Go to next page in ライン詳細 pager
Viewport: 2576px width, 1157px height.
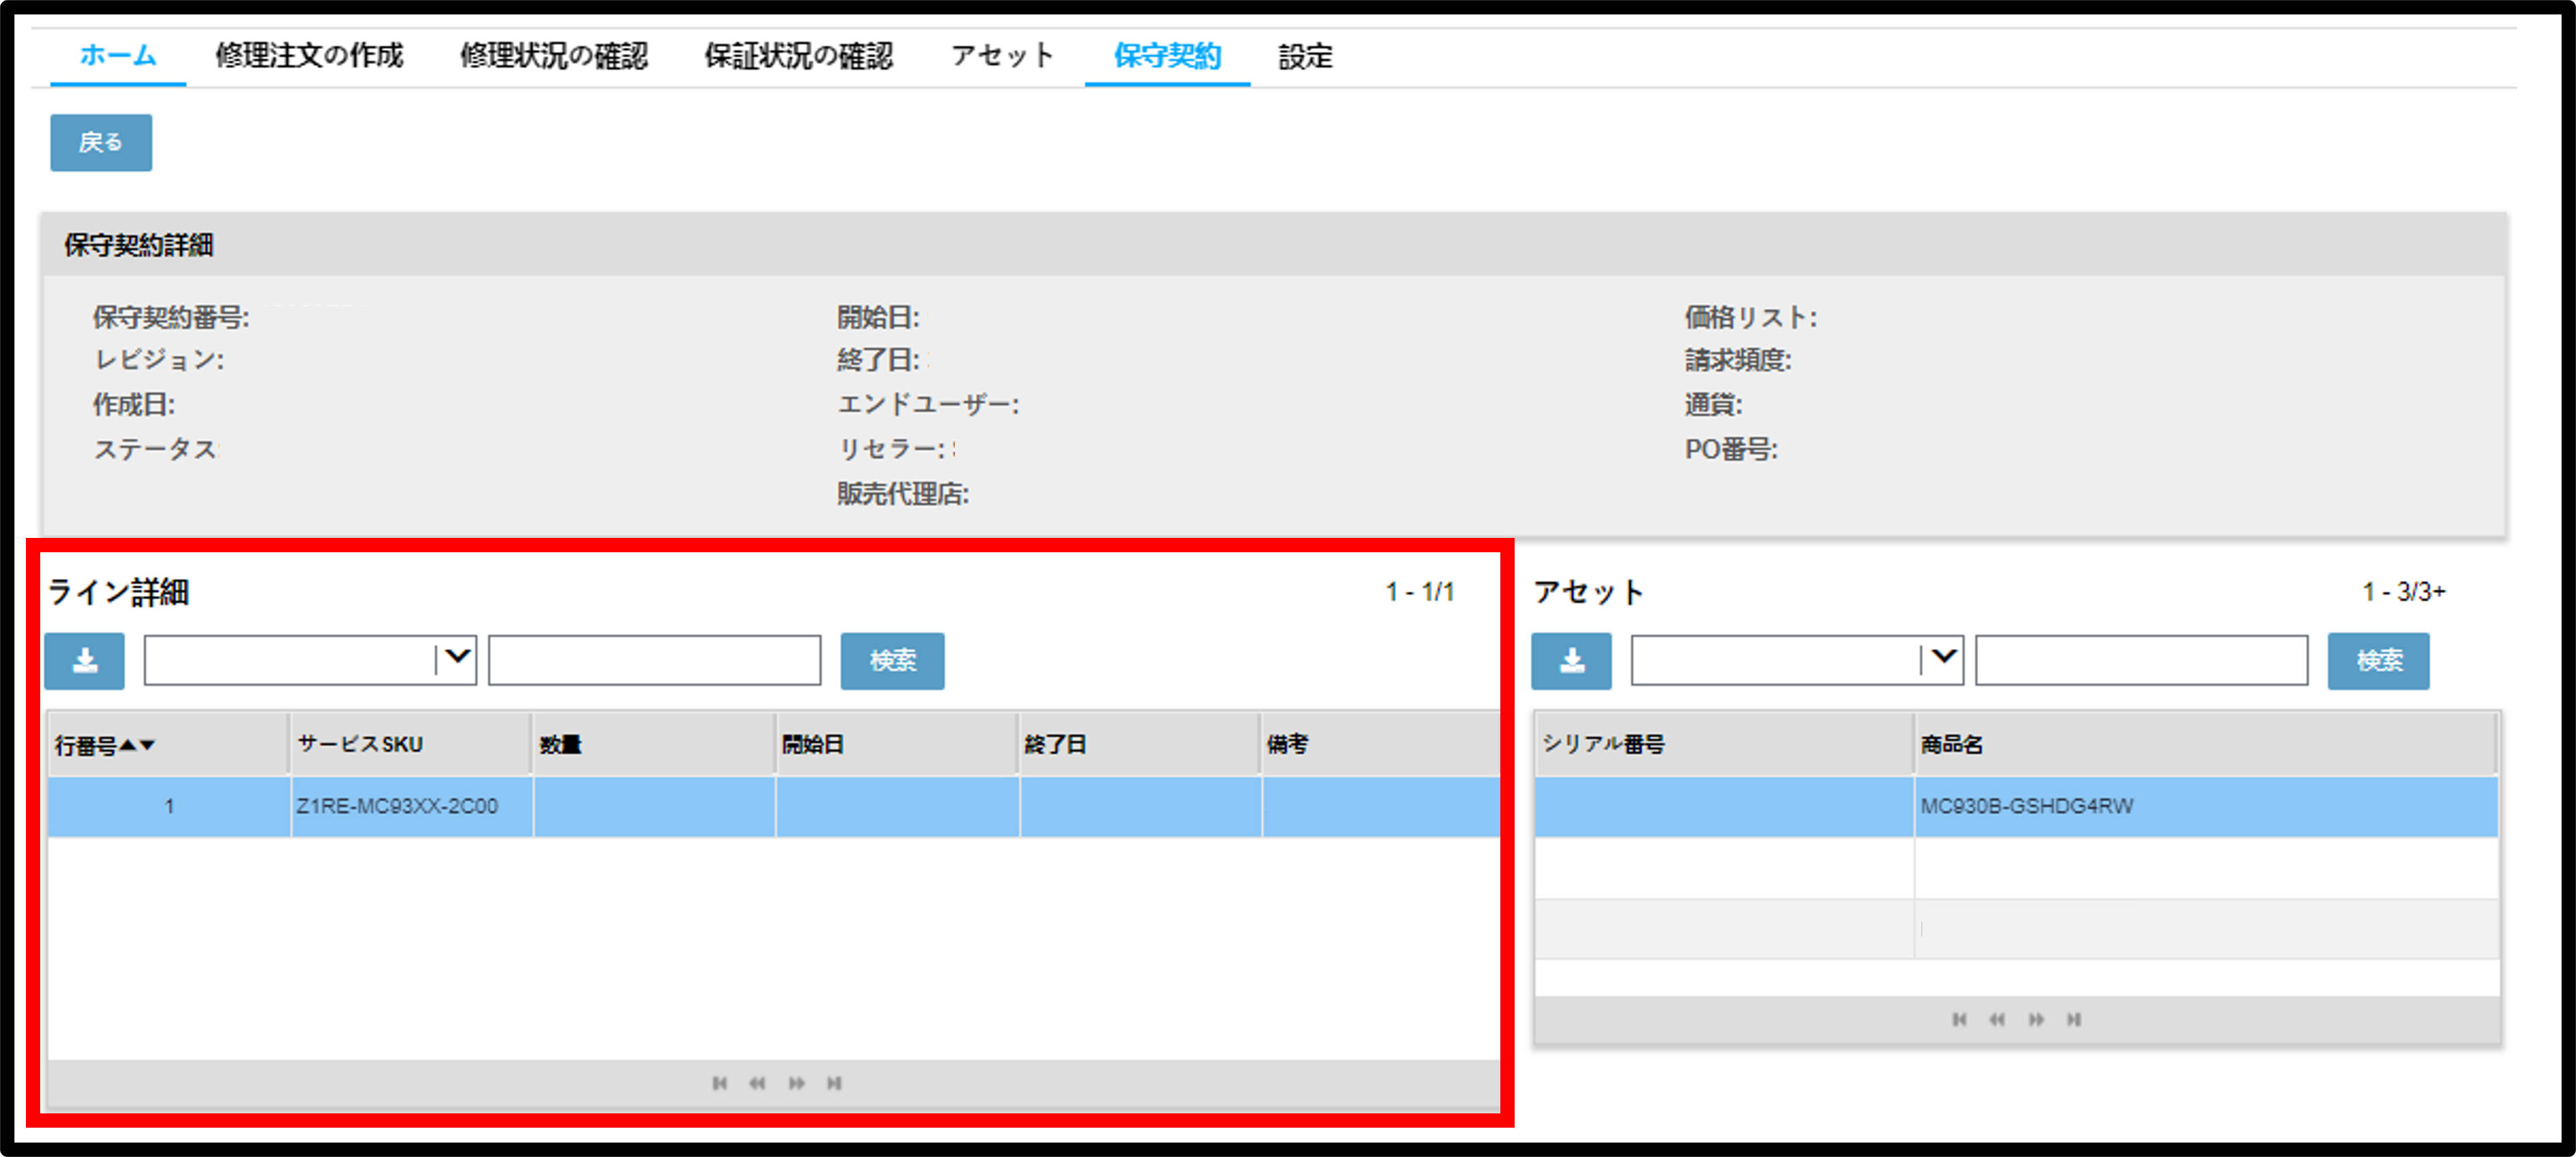(x=796, y=1083)
